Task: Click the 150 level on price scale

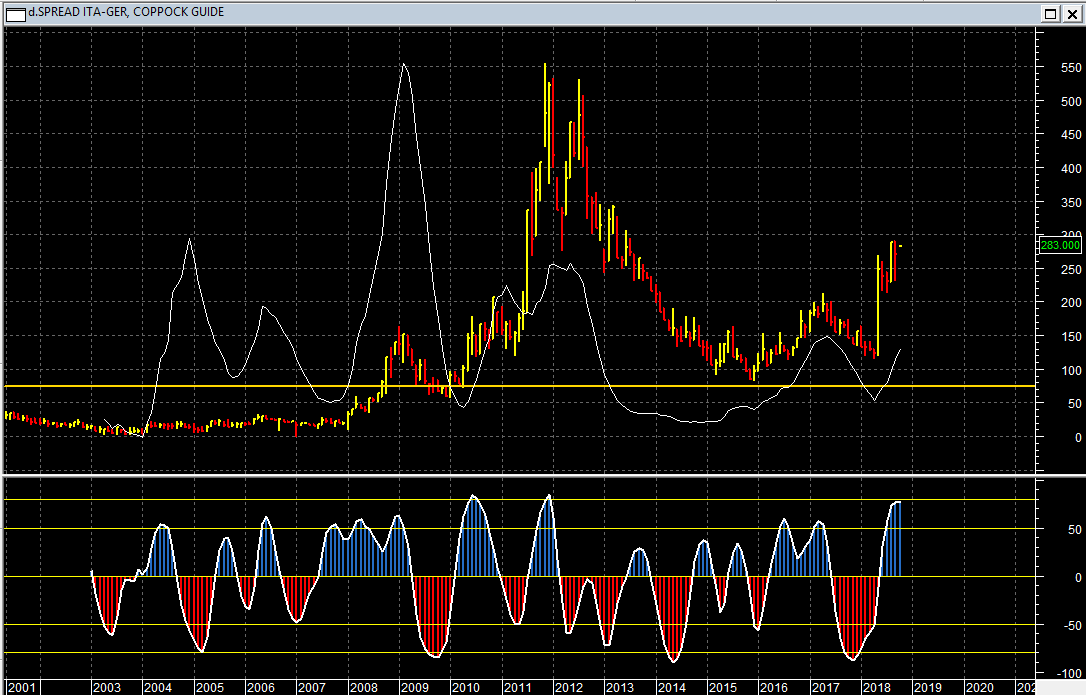Action: click(1071, 337)
